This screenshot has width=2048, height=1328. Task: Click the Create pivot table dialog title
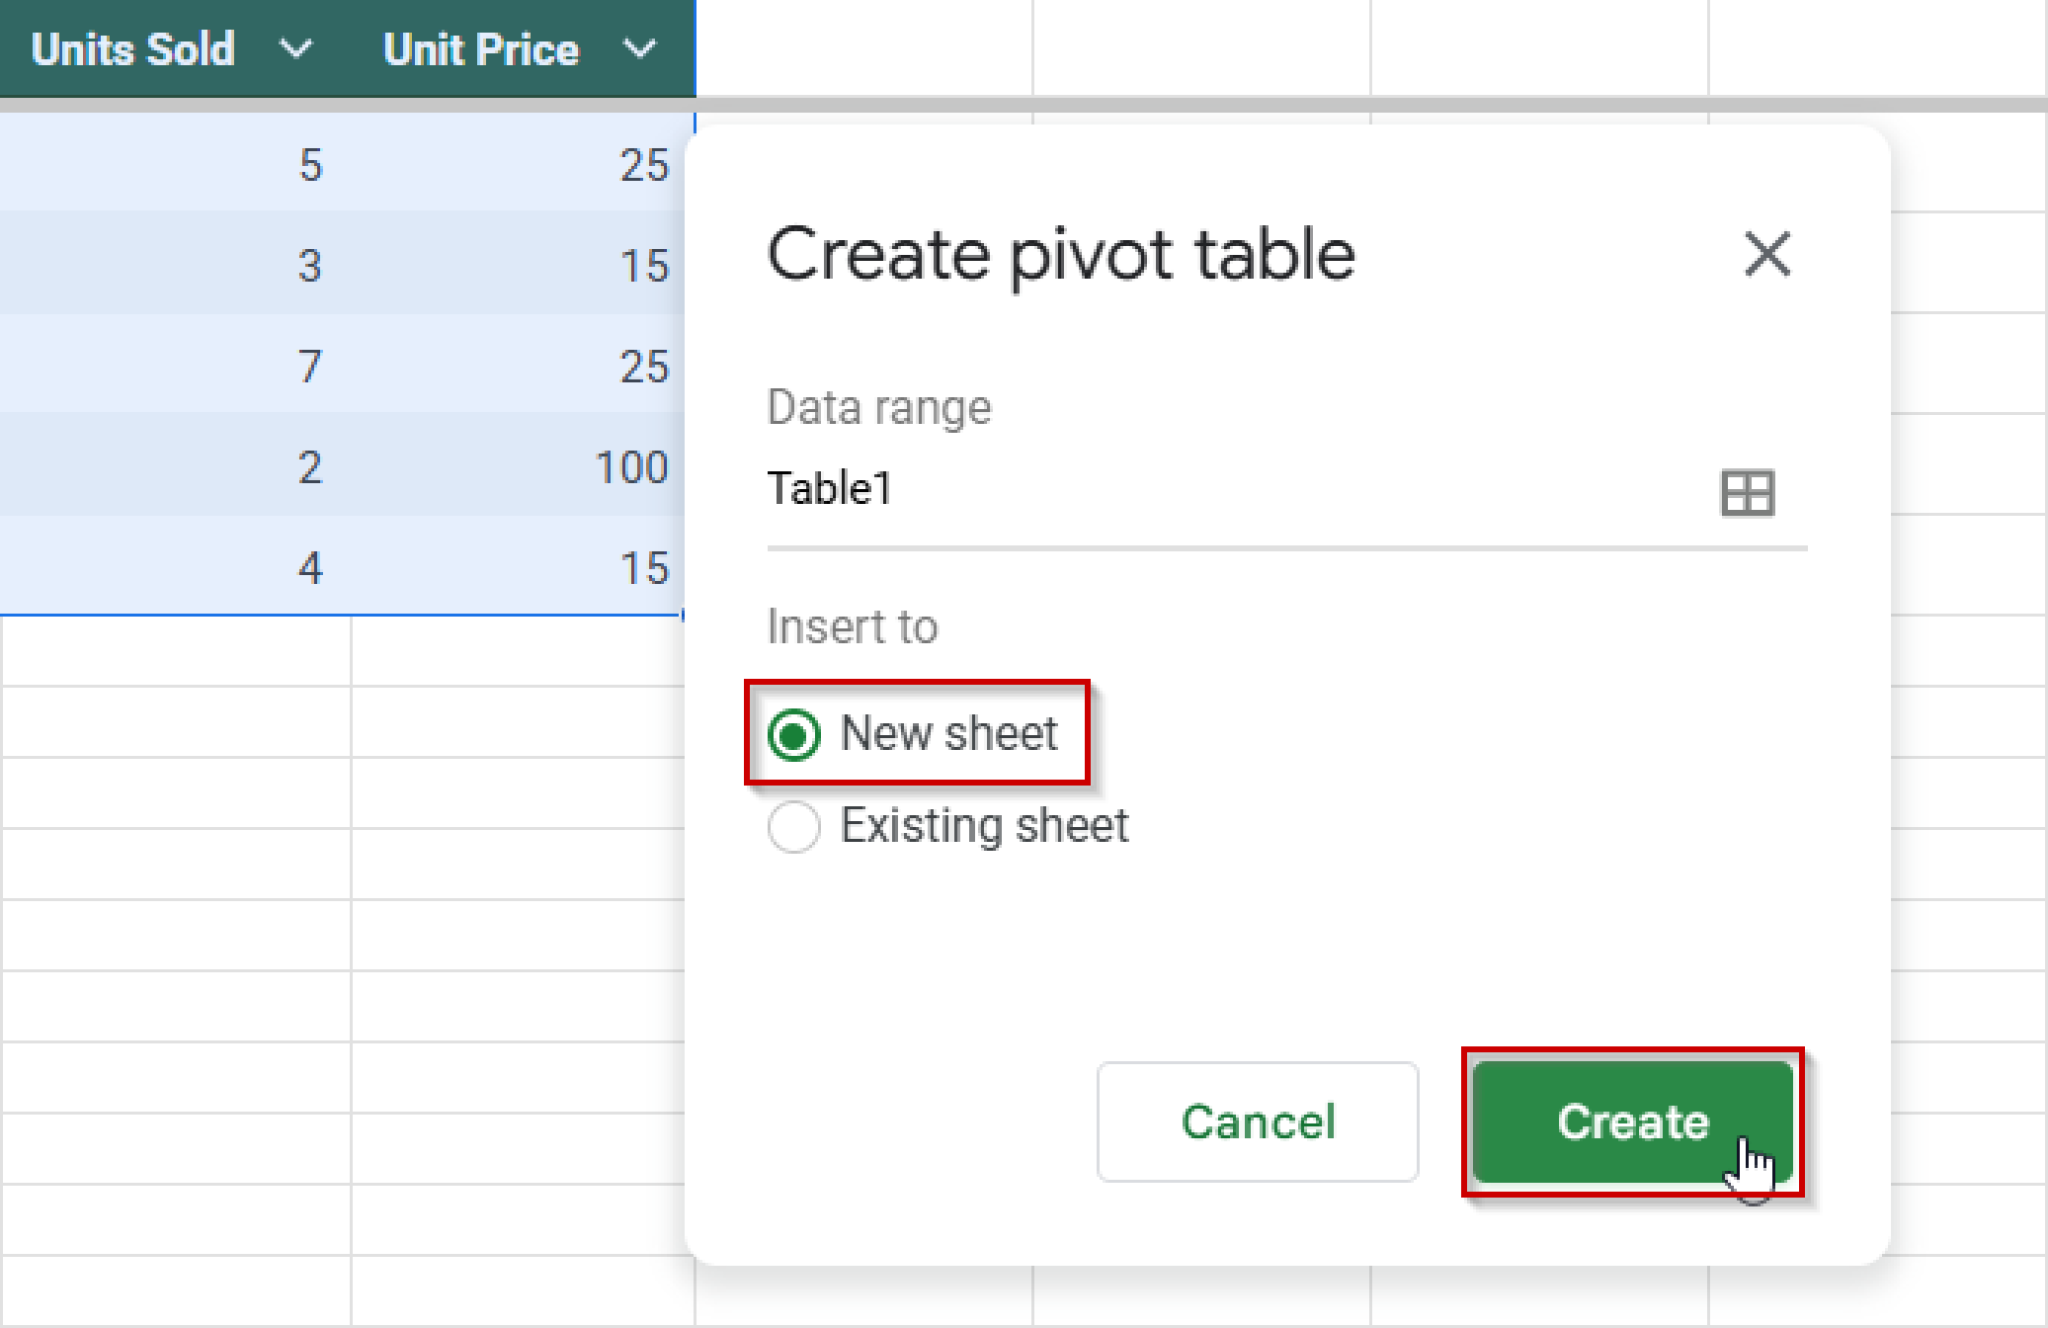[1058, 255]
